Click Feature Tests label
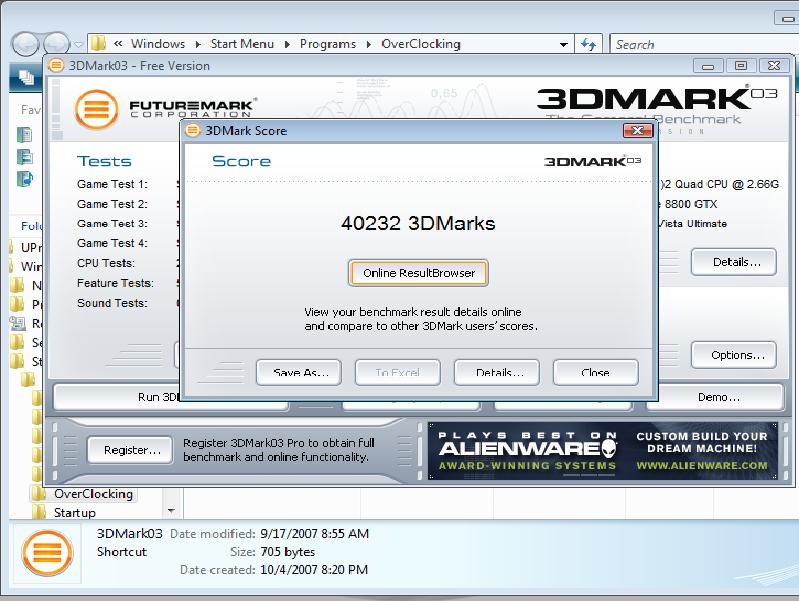Screen dimensions: 799x601 pos(115,283)
